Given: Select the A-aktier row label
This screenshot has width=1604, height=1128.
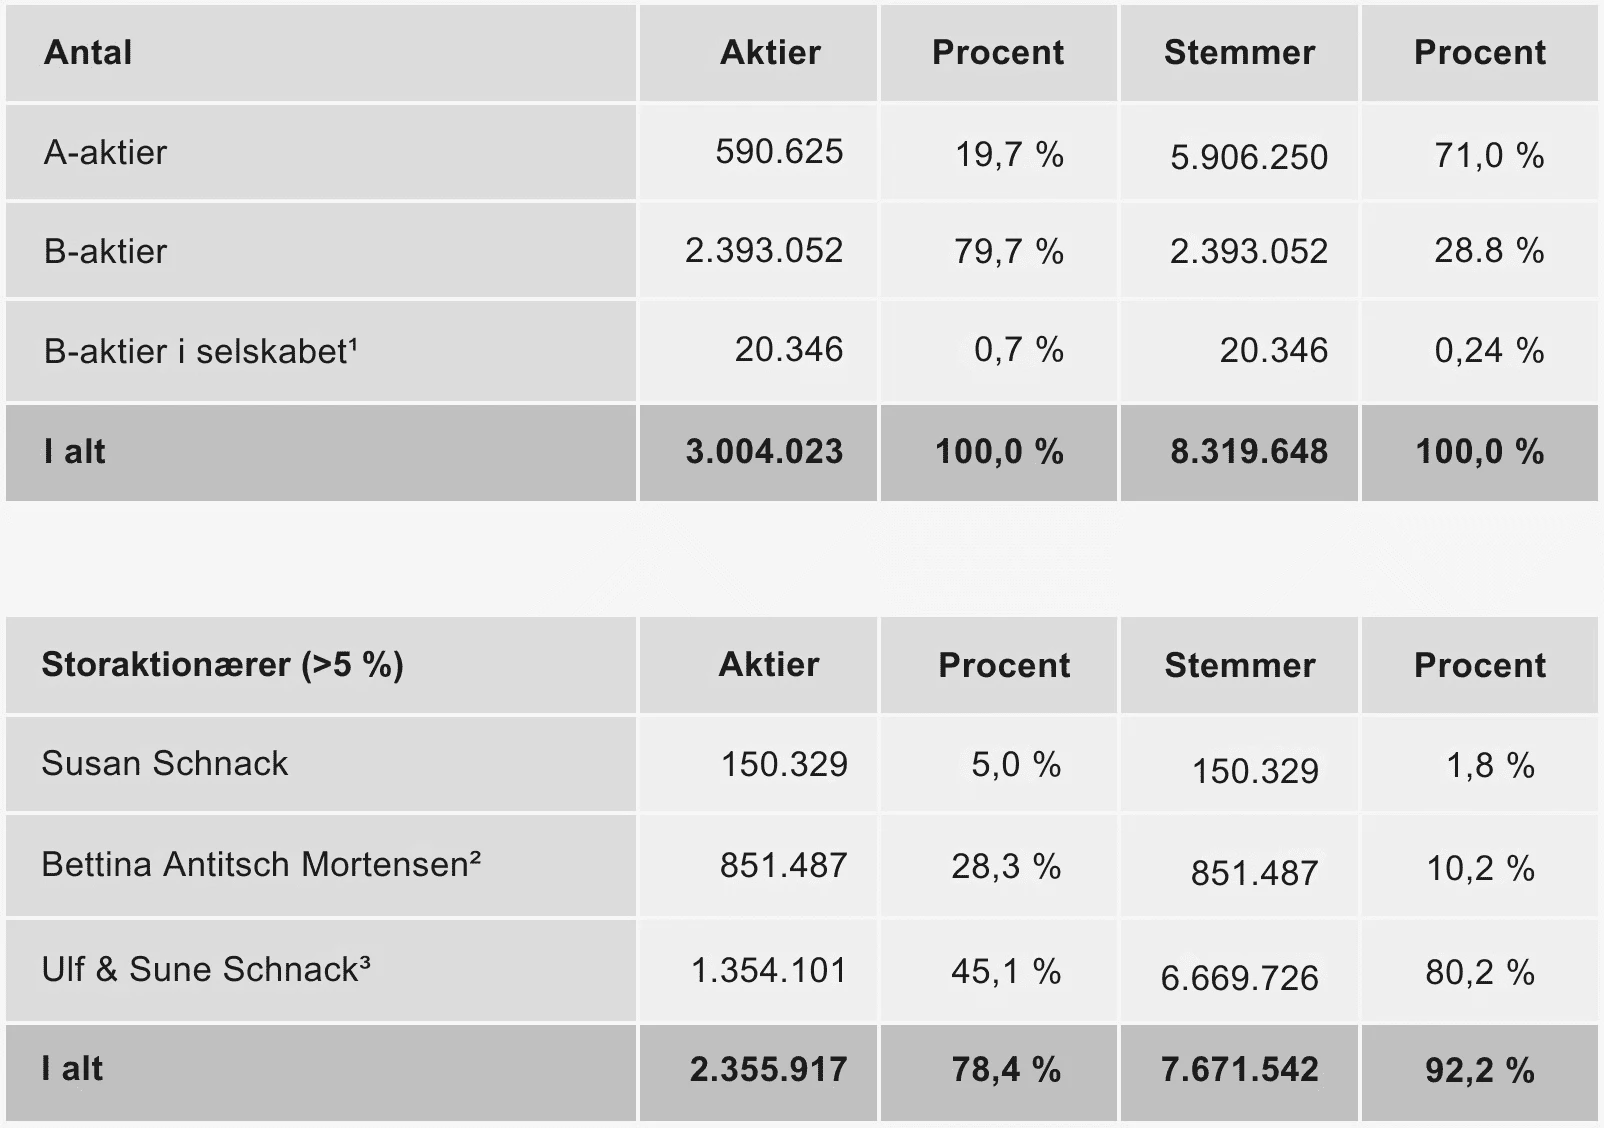Looking at the screenshot, I should point(105,152).
